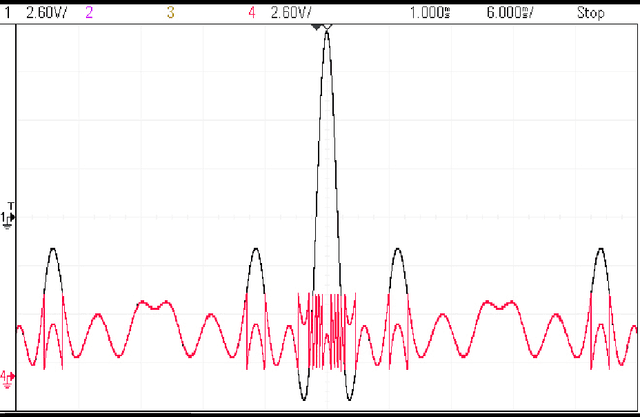Enable channel 3 from the status bar
Viewport: 640px width, 417px height.
170,12
